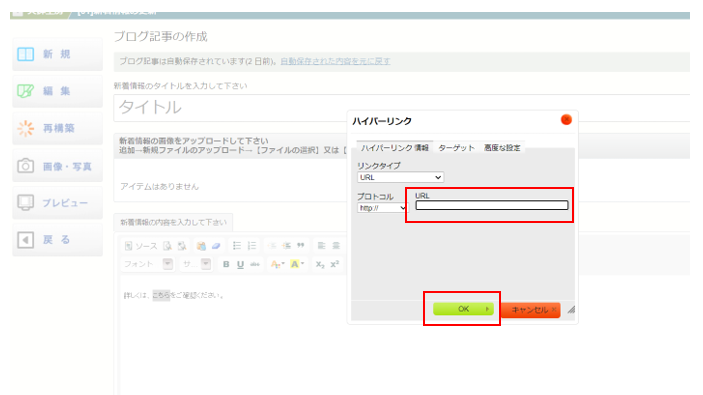Click the URL input field in dialog
This screenshot has height=395, width=703.
pos(492,205)
